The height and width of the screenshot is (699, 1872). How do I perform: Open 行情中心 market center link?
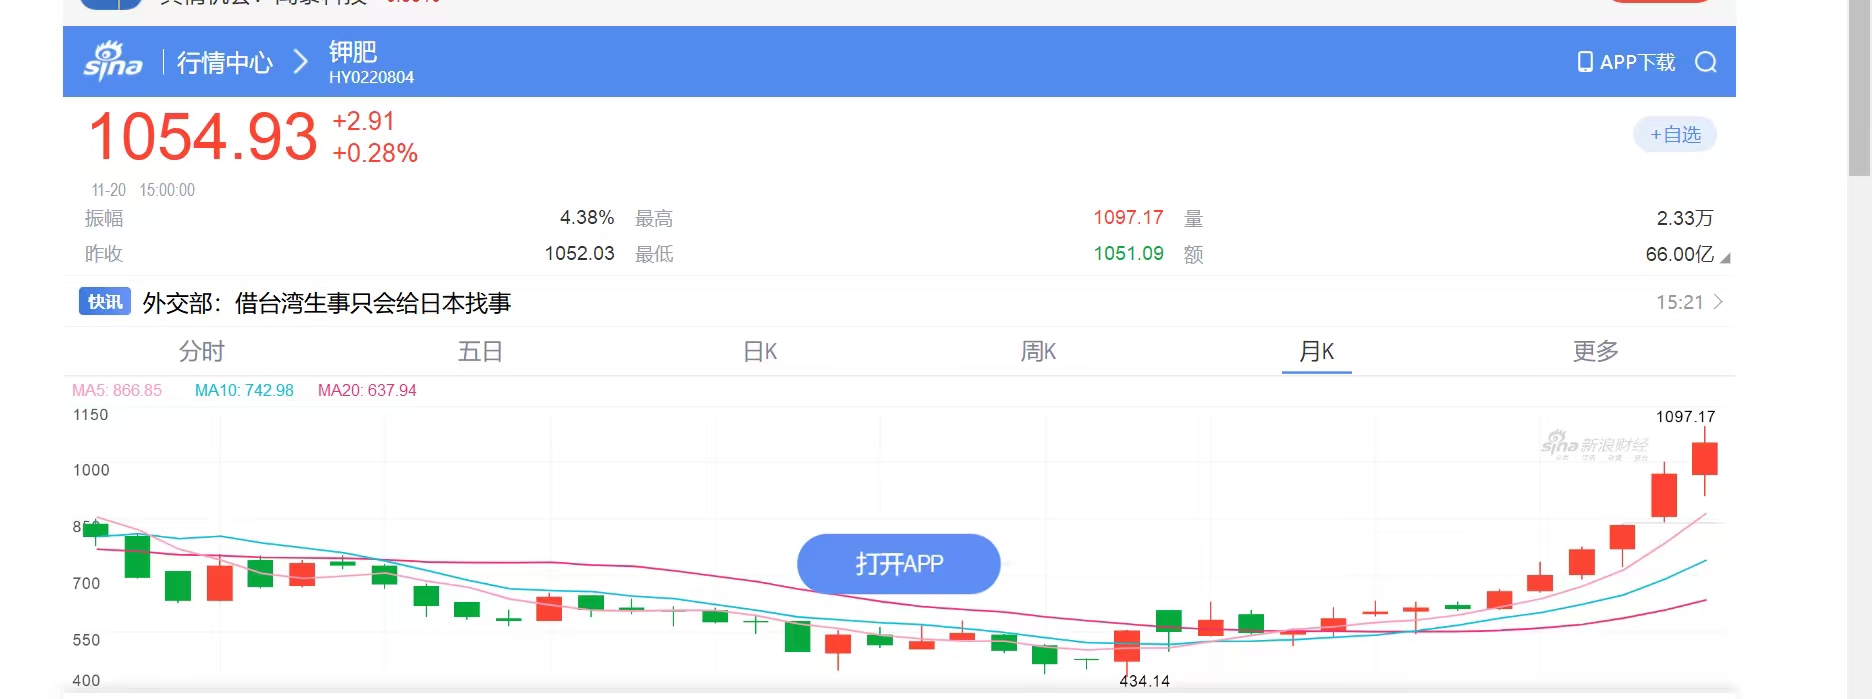pos(225,62)
